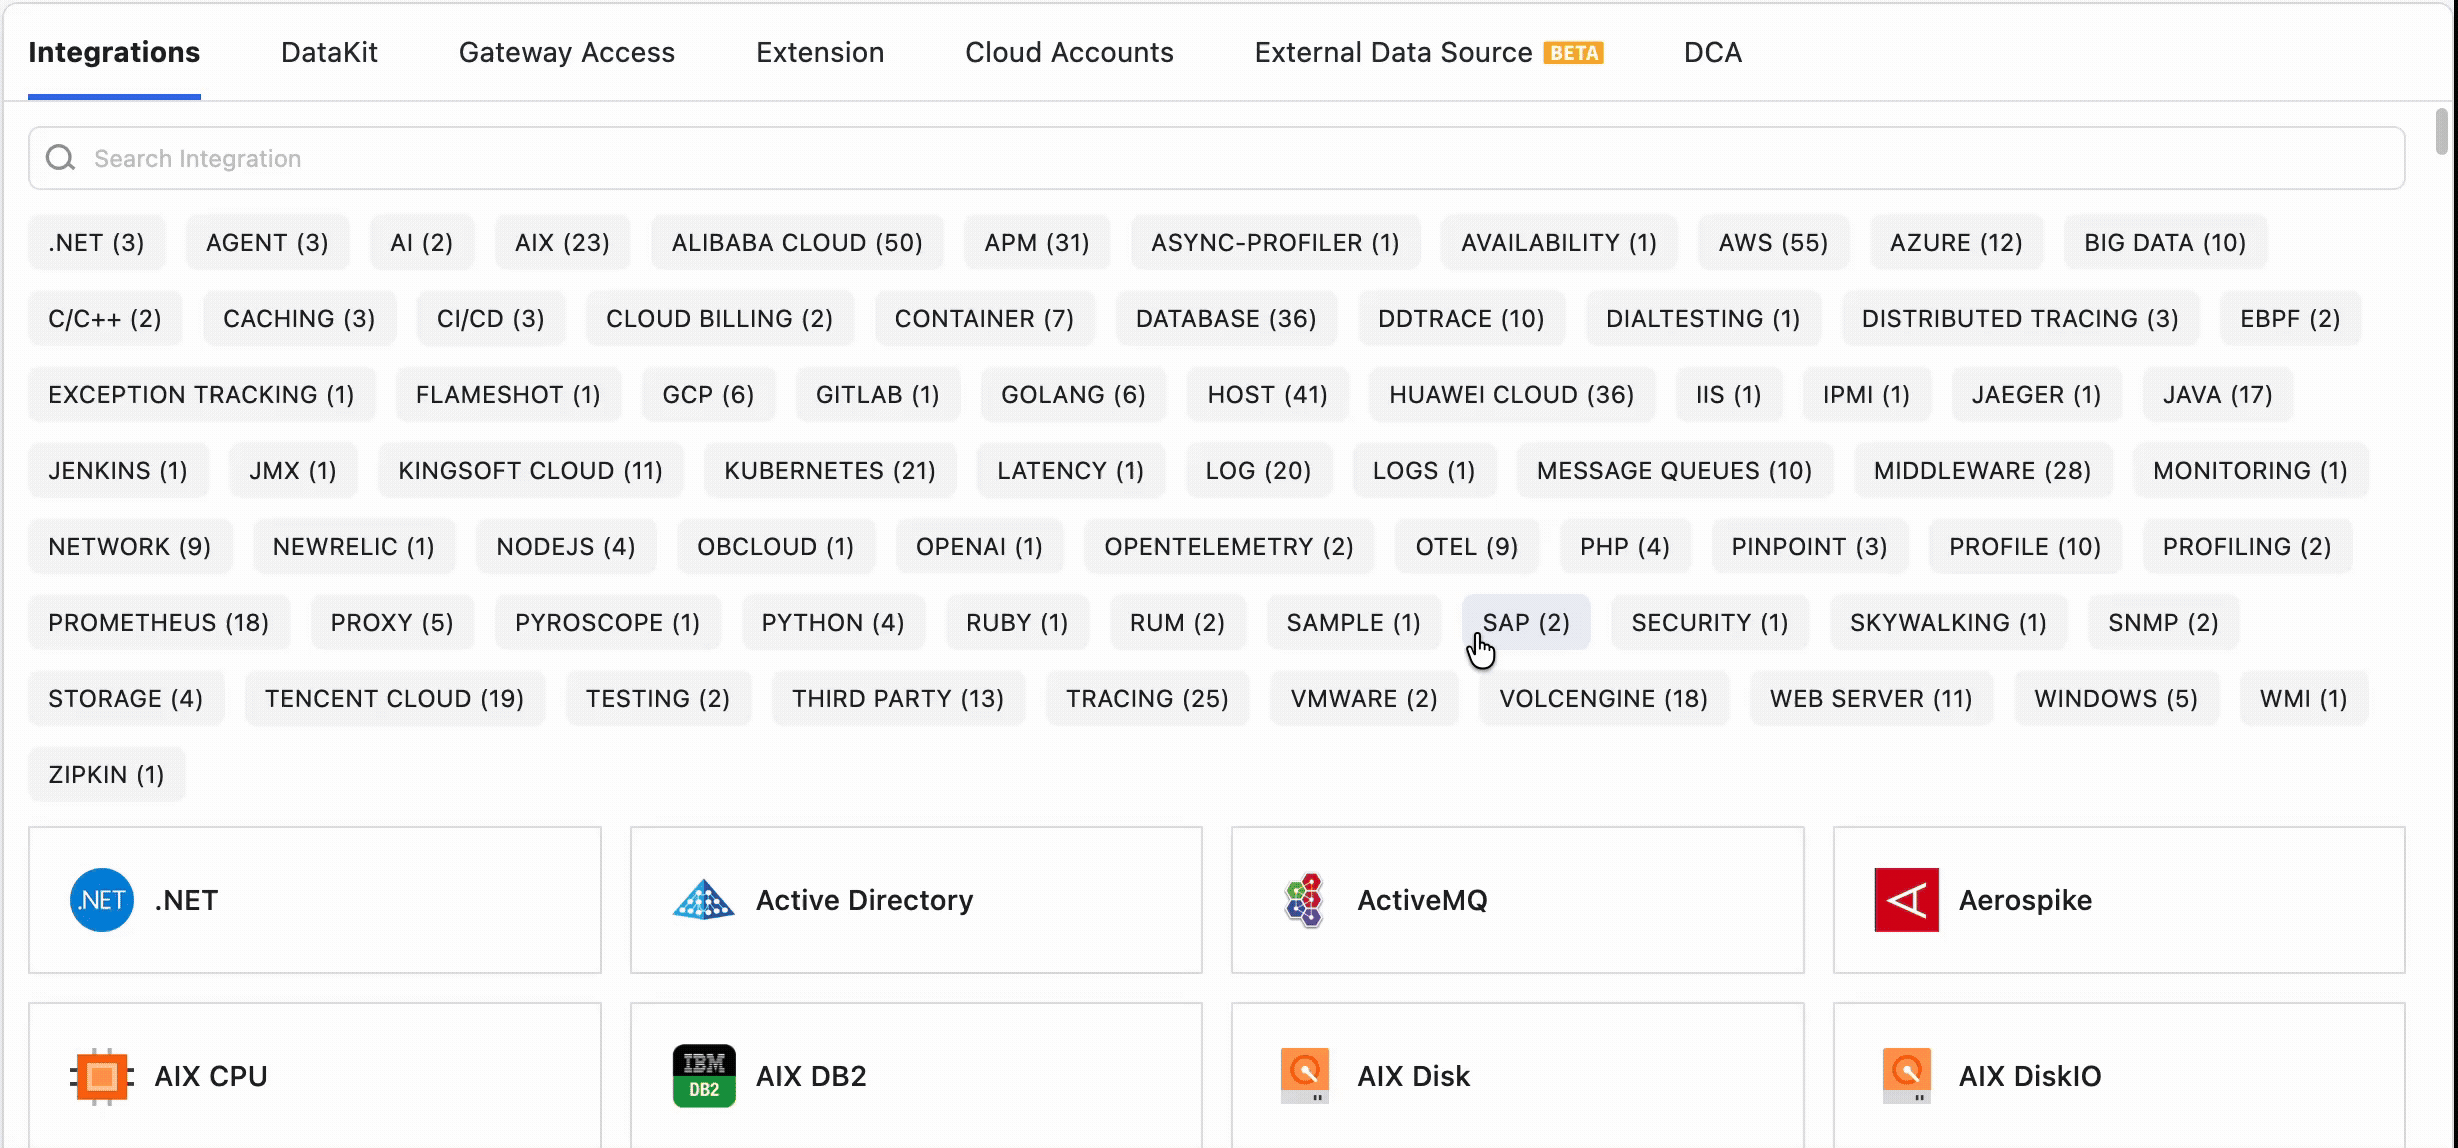Select the MONITORING (1) tag
Image resolution: width=2458 pixels, height=1148 pixels.
[x=2251, y=470]
